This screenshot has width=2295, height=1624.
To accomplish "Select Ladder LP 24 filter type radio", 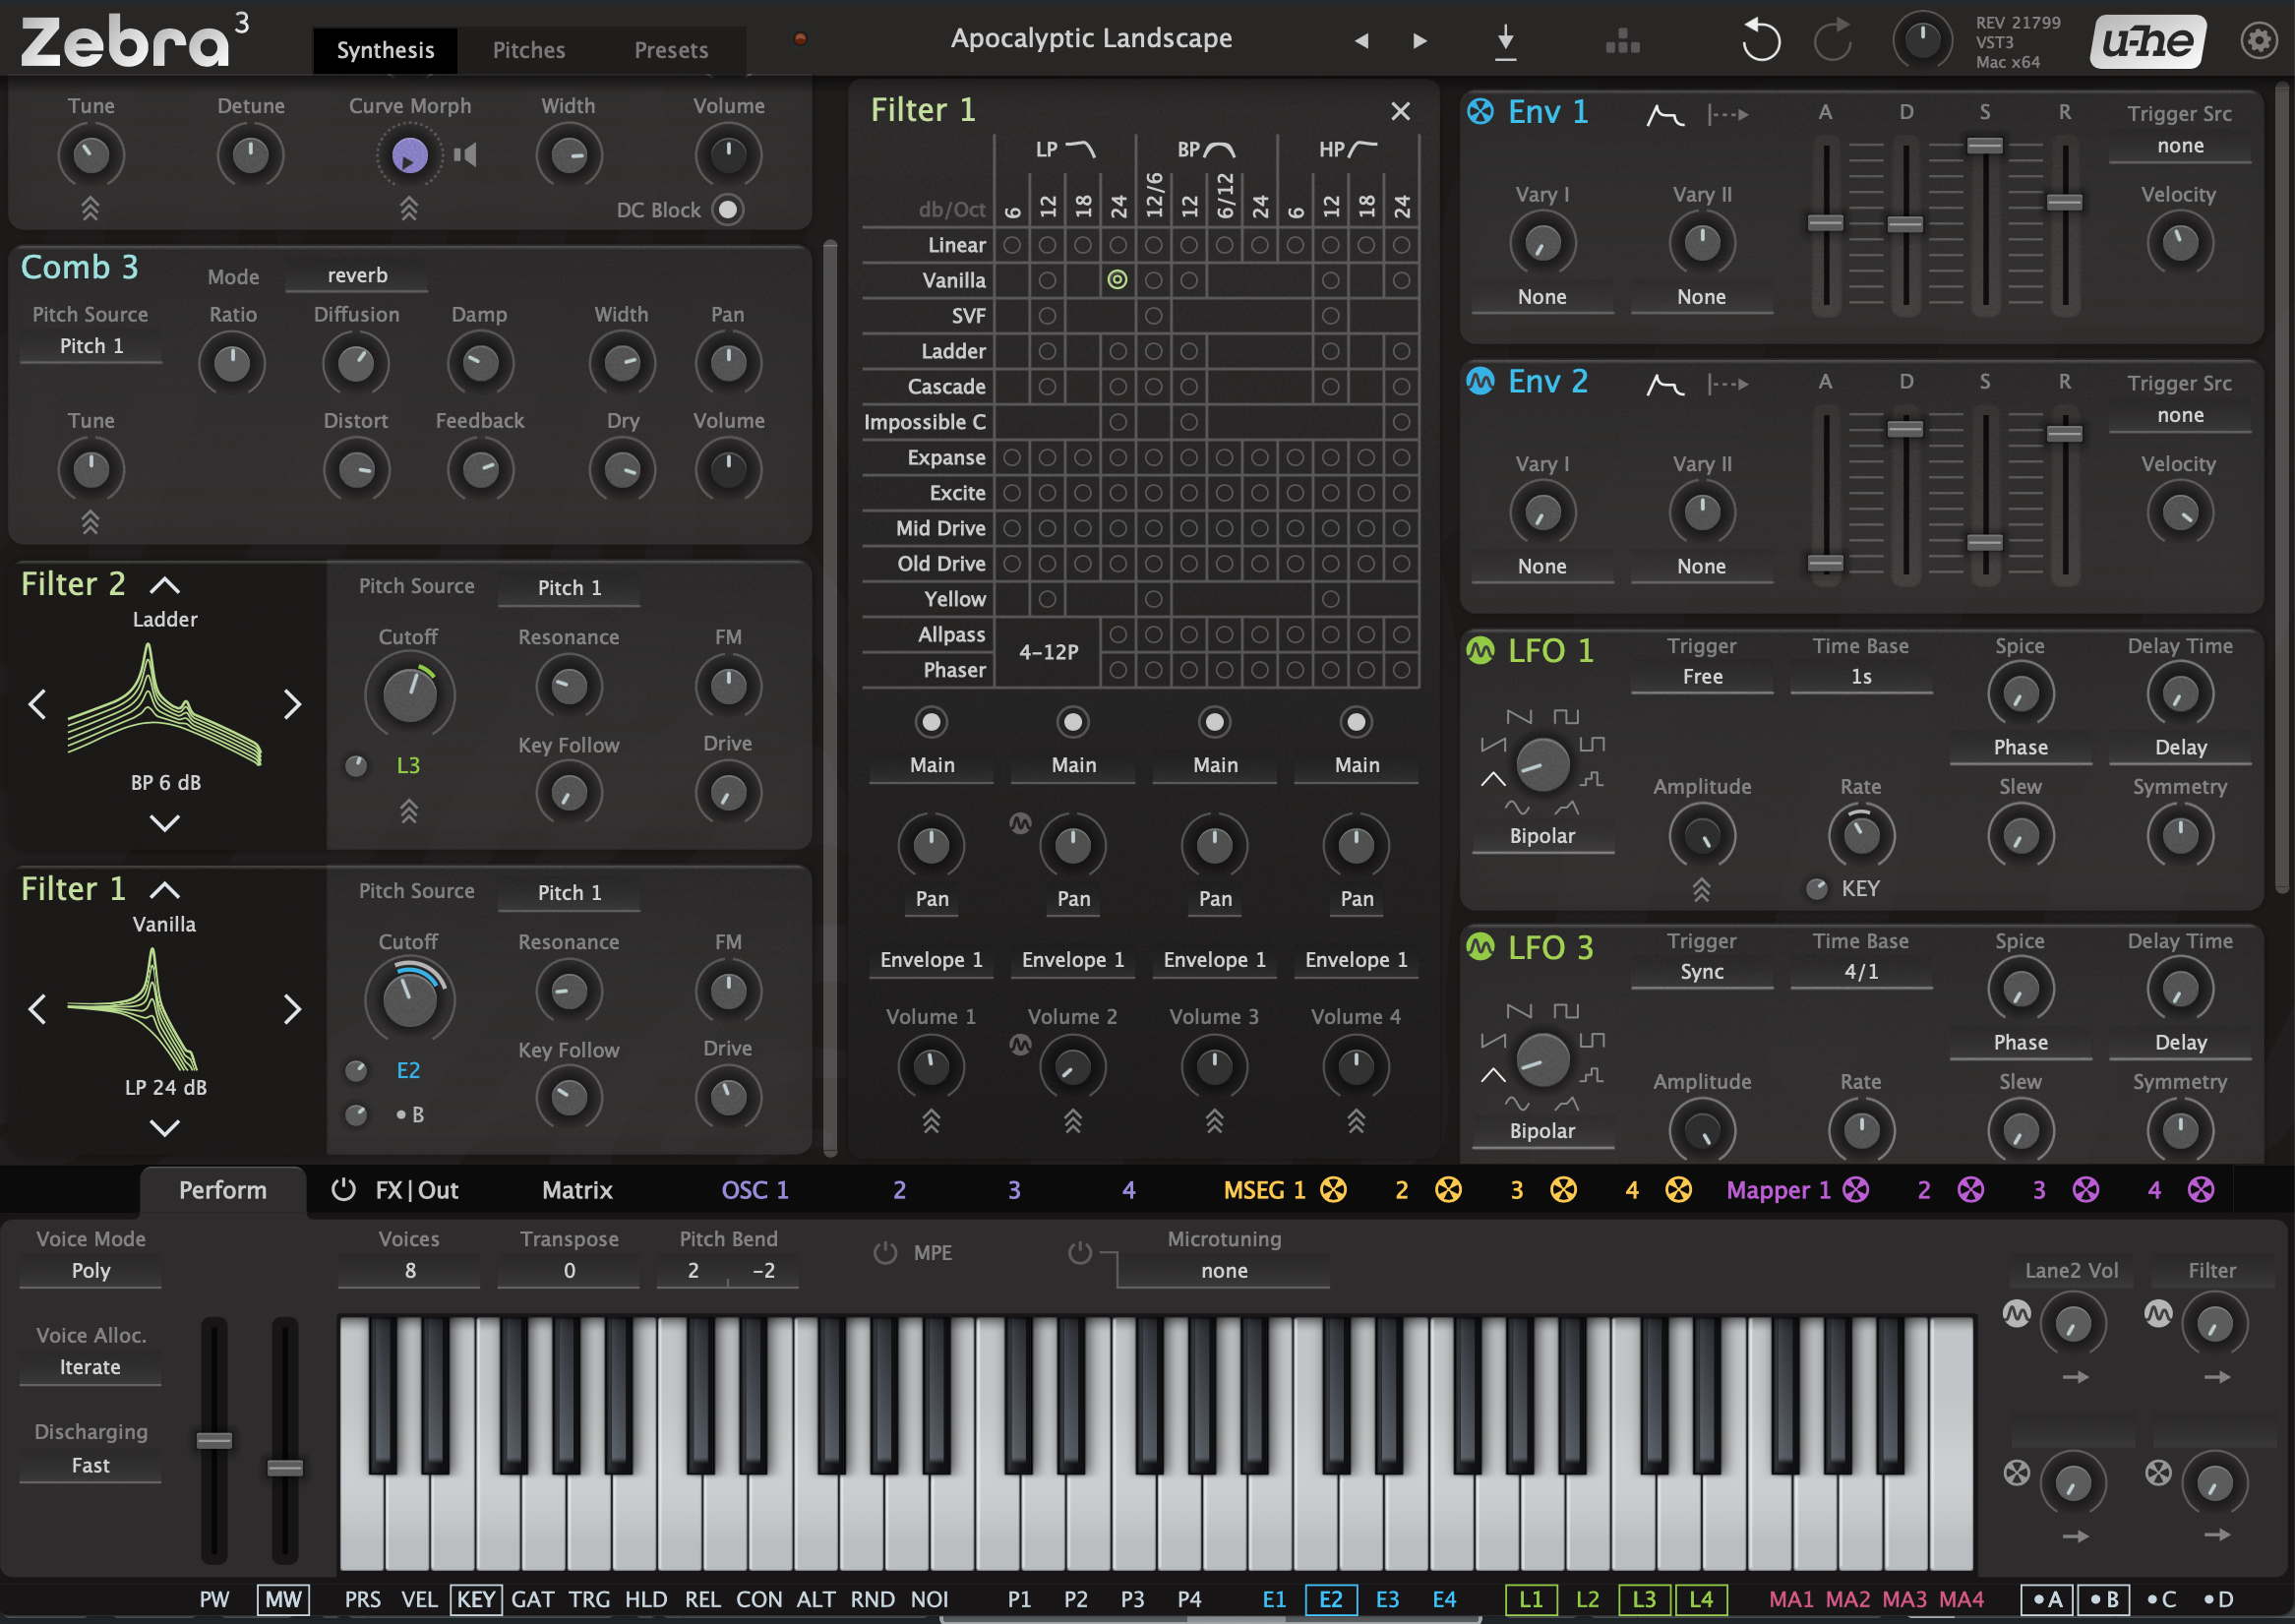I will coord(1118,351).
